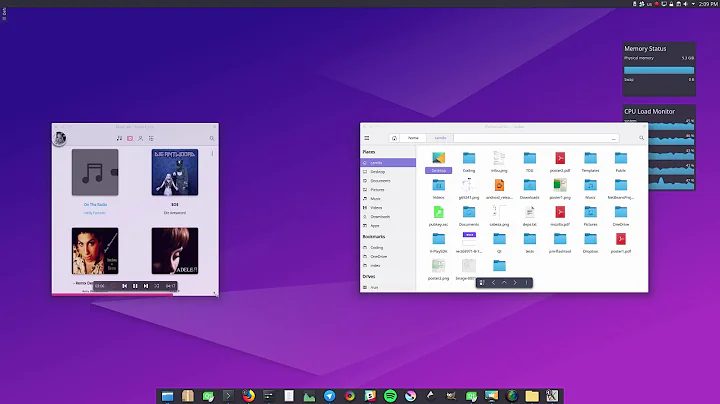720x404 pixels.
Task: Launch Spotify from the dock
Action: coord(390,396)
